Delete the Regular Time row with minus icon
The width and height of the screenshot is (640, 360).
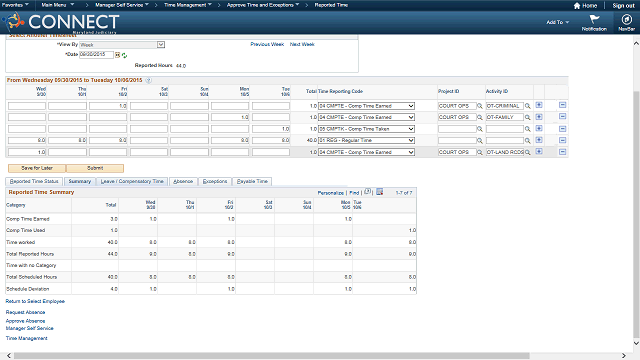coord(562,140)
